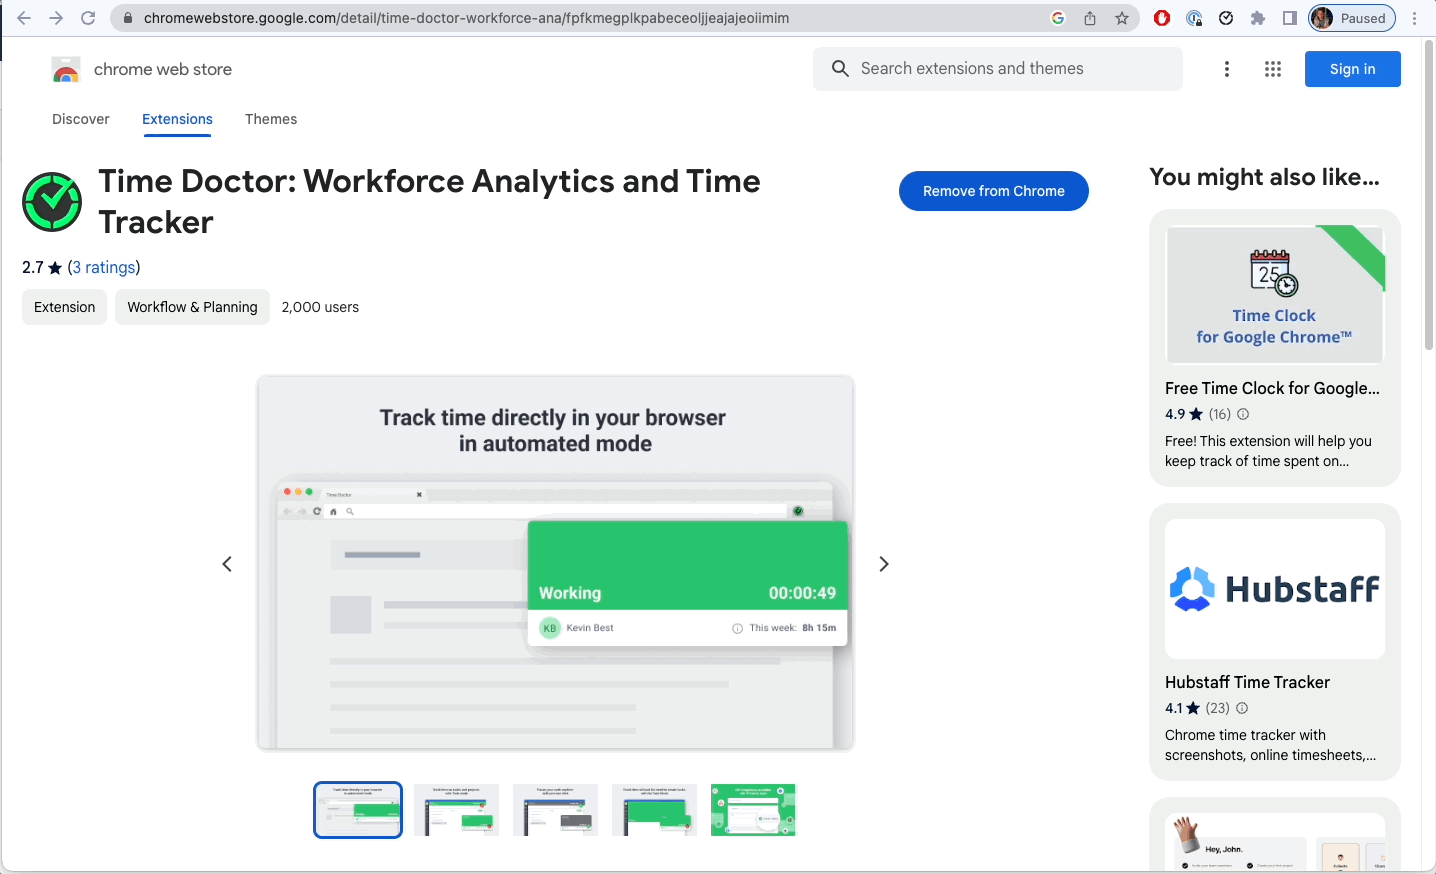Remove Time Doctor from Chrome

pos(994,191)
